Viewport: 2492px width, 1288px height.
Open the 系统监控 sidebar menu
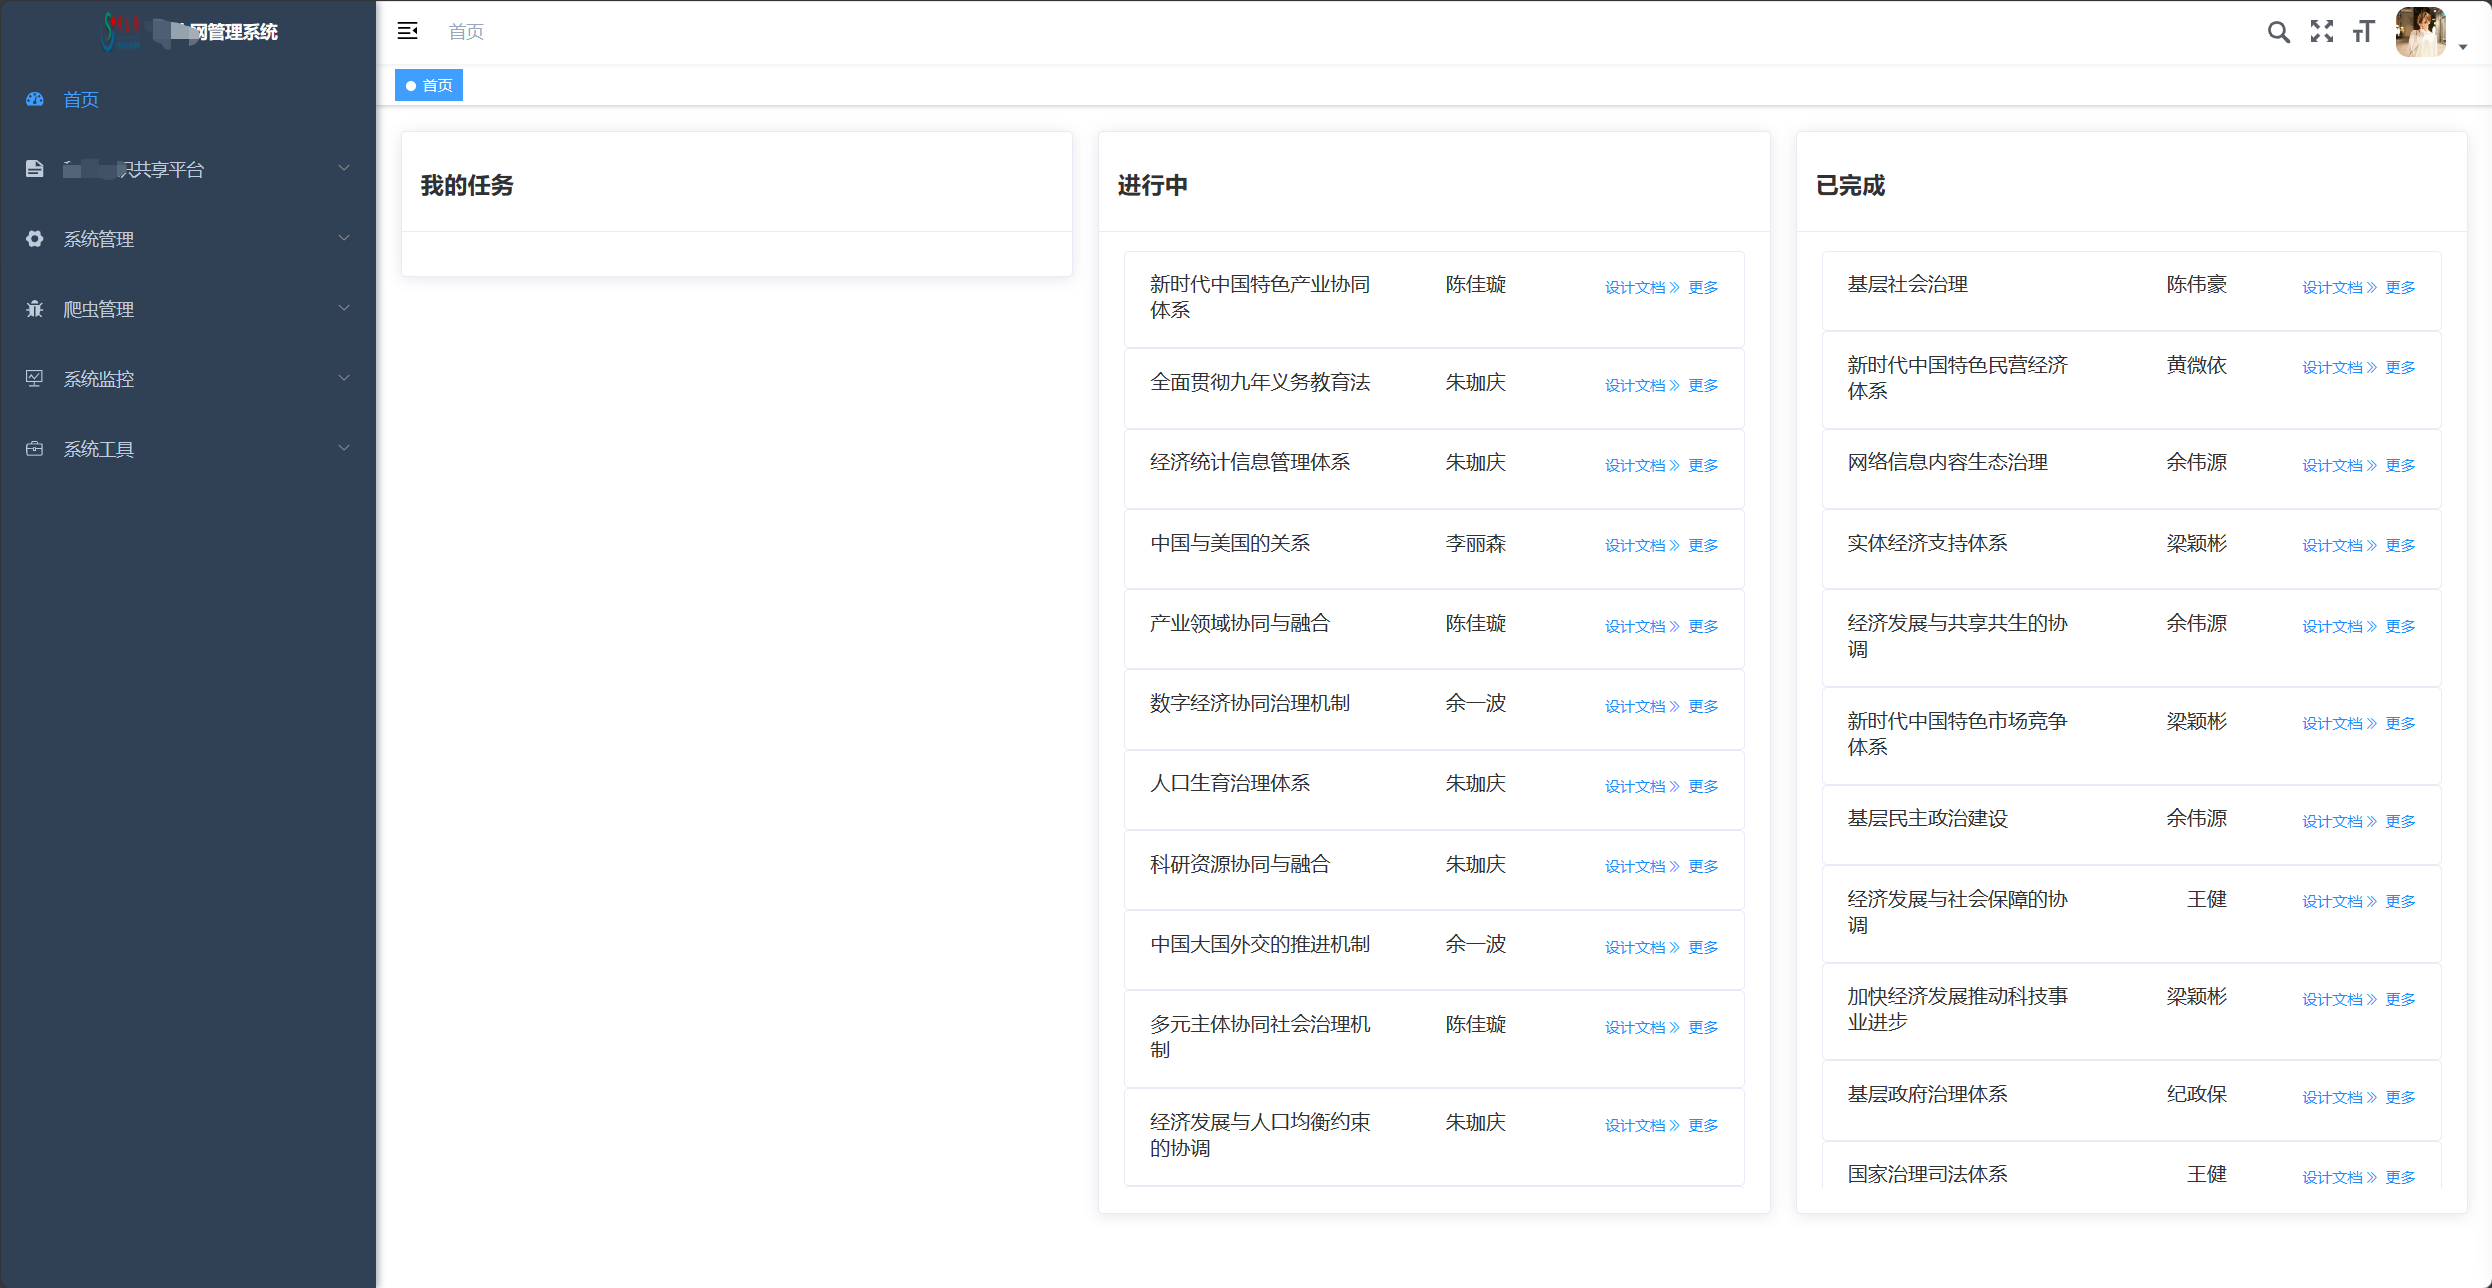[188, 379]
